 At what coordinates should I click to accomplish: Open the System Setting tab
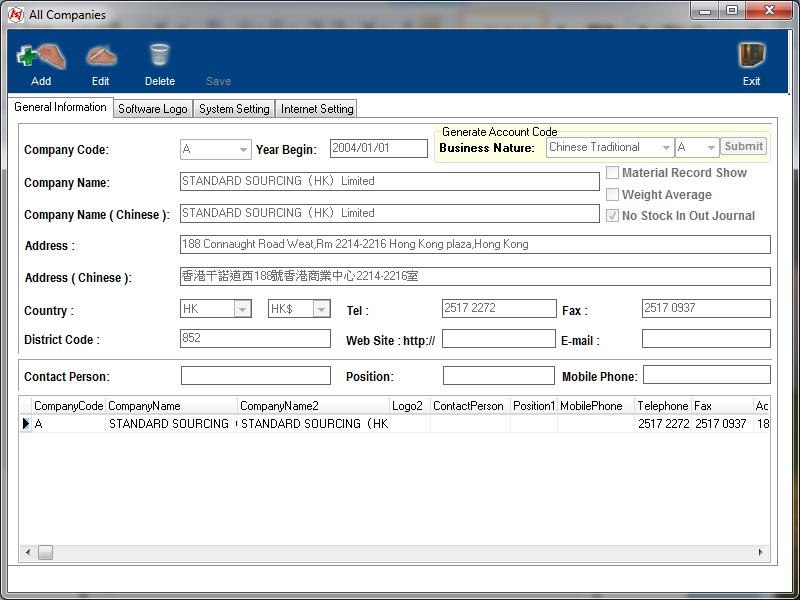coord(234,109)
